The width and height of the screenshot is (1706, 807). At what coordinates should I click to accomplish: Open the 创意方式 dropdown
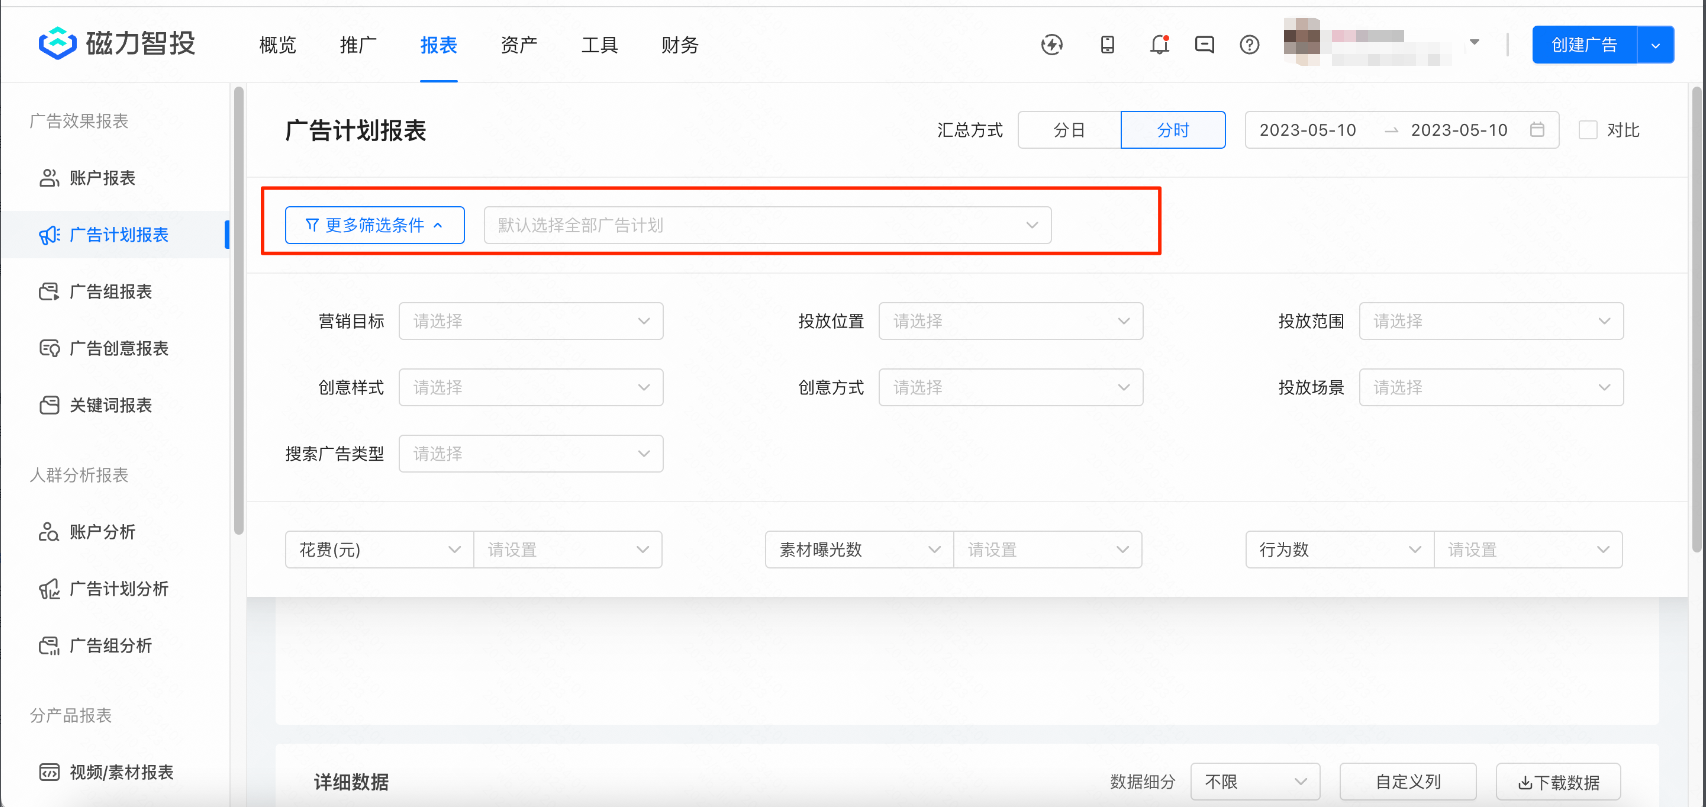point(1011,387)
